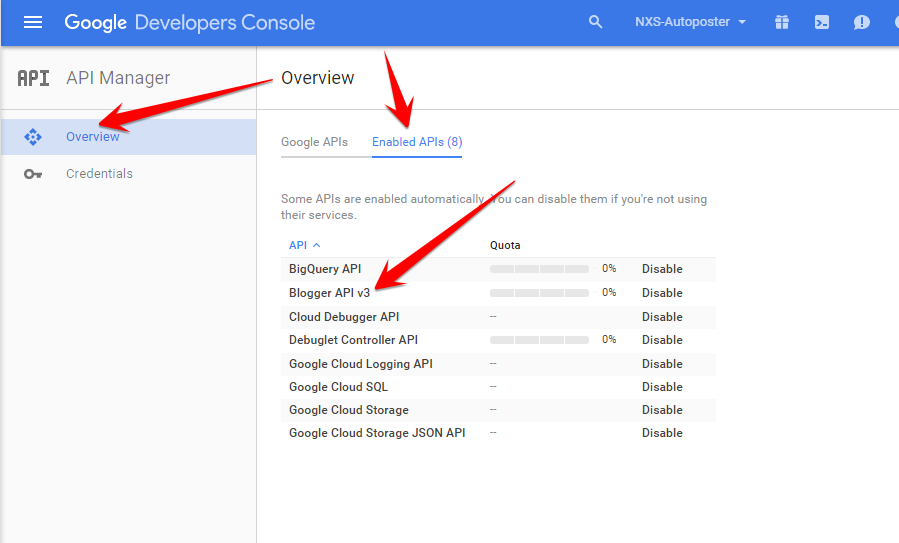Screen dimensions: 899x543
Task: Activate the Cloud Shell terminal icon
Action: [x=822, y=22]
